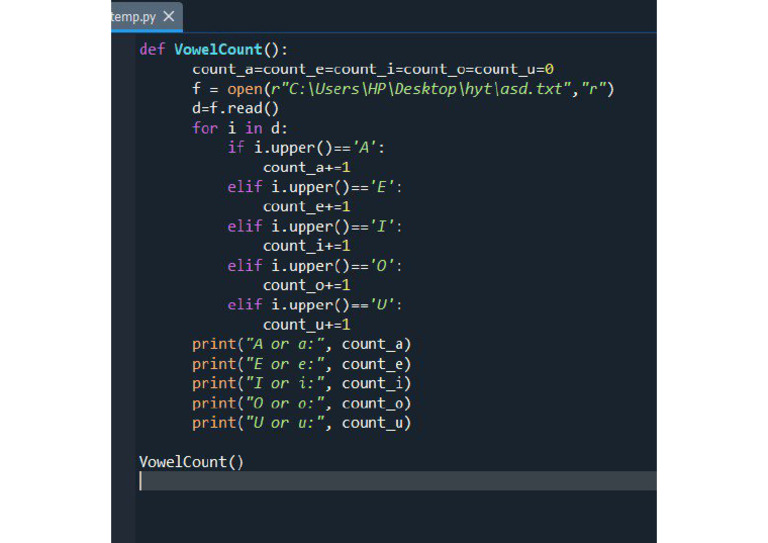Click the VowelCount() call at bottom
The height and width of the screenshot is (543, 768).
click(x=191, y=462)
